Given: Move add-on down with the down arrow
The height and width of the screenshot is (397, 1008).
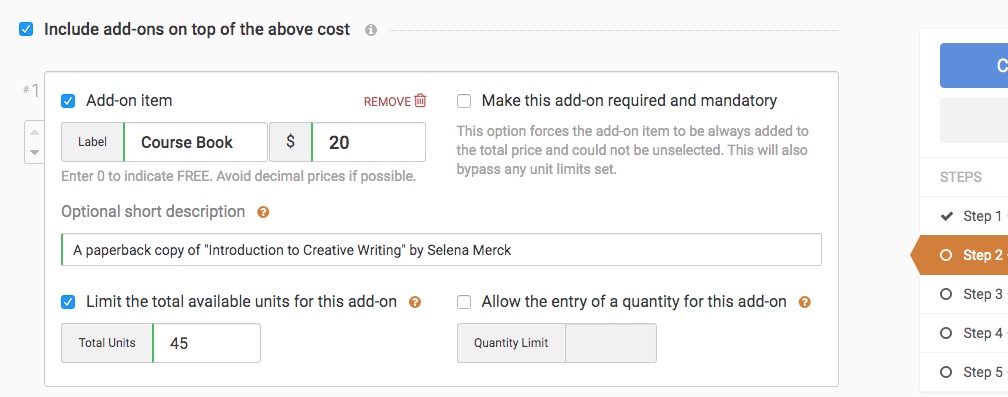Looking at the screenshot, I should [x=35, y=153].
